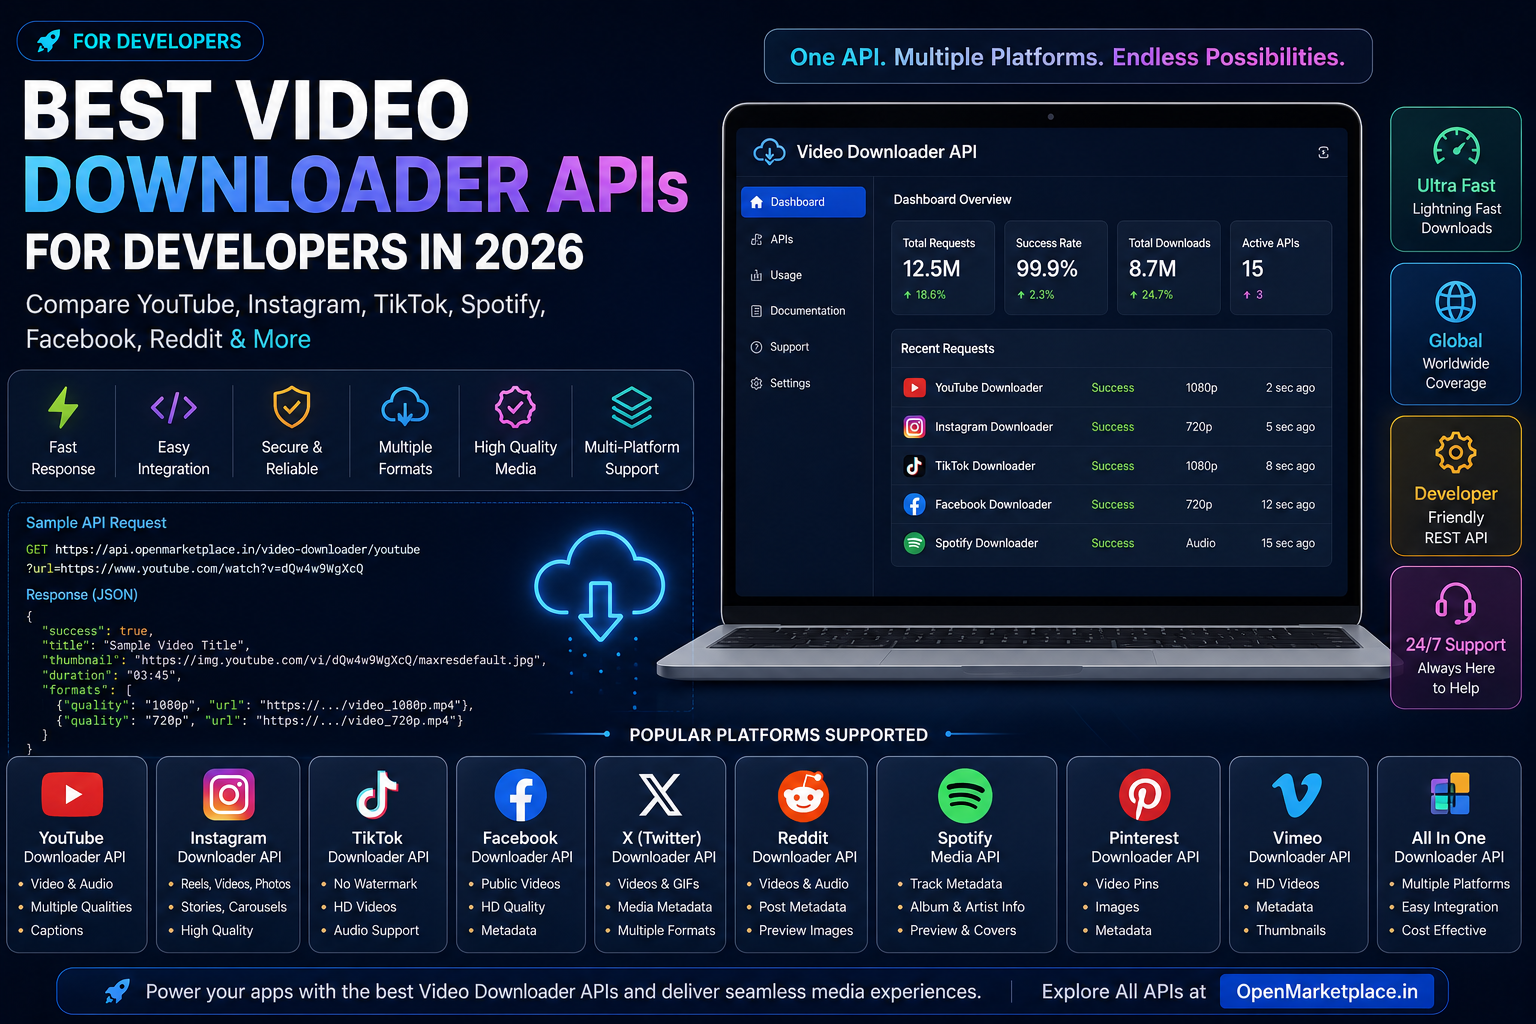
Task: Click the Instagram logo in platforms row
Action: tap(229, 795)
